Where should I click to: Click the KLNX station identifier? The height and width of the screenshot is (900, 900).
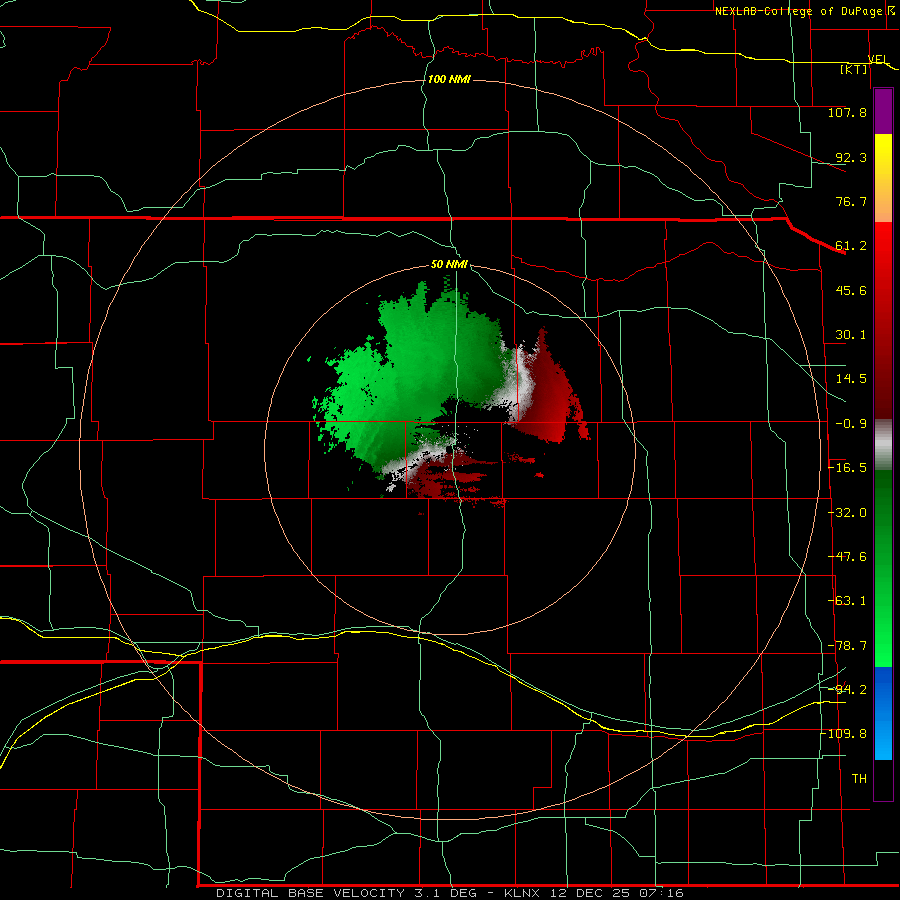(522, 893)
